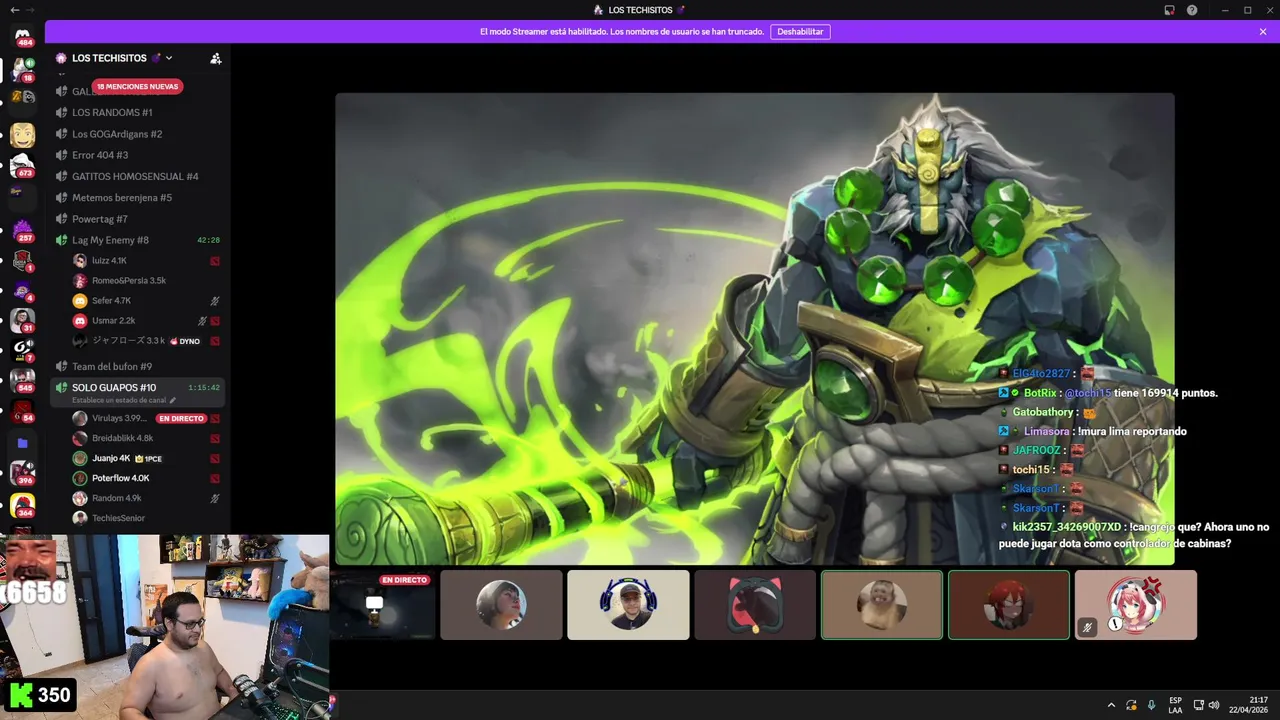The image size is (1280, 720).
Task: Click Usmar's muted microphone icon
Action: 202,321
